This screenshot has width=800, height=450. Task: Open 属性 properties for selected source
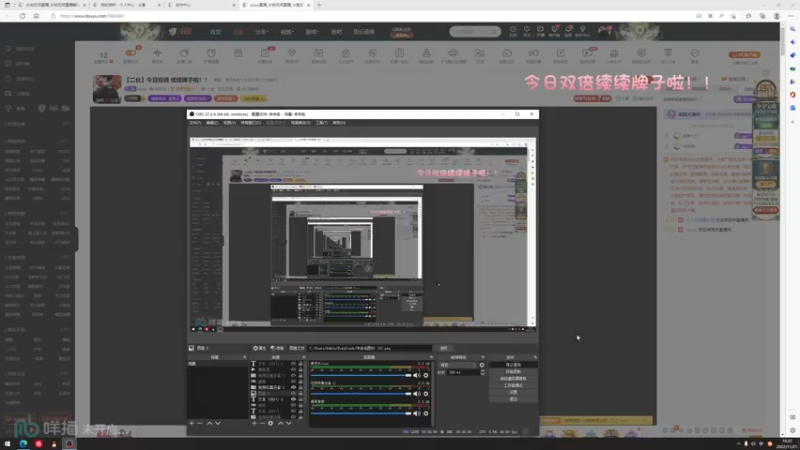click(x=259, y=348)
